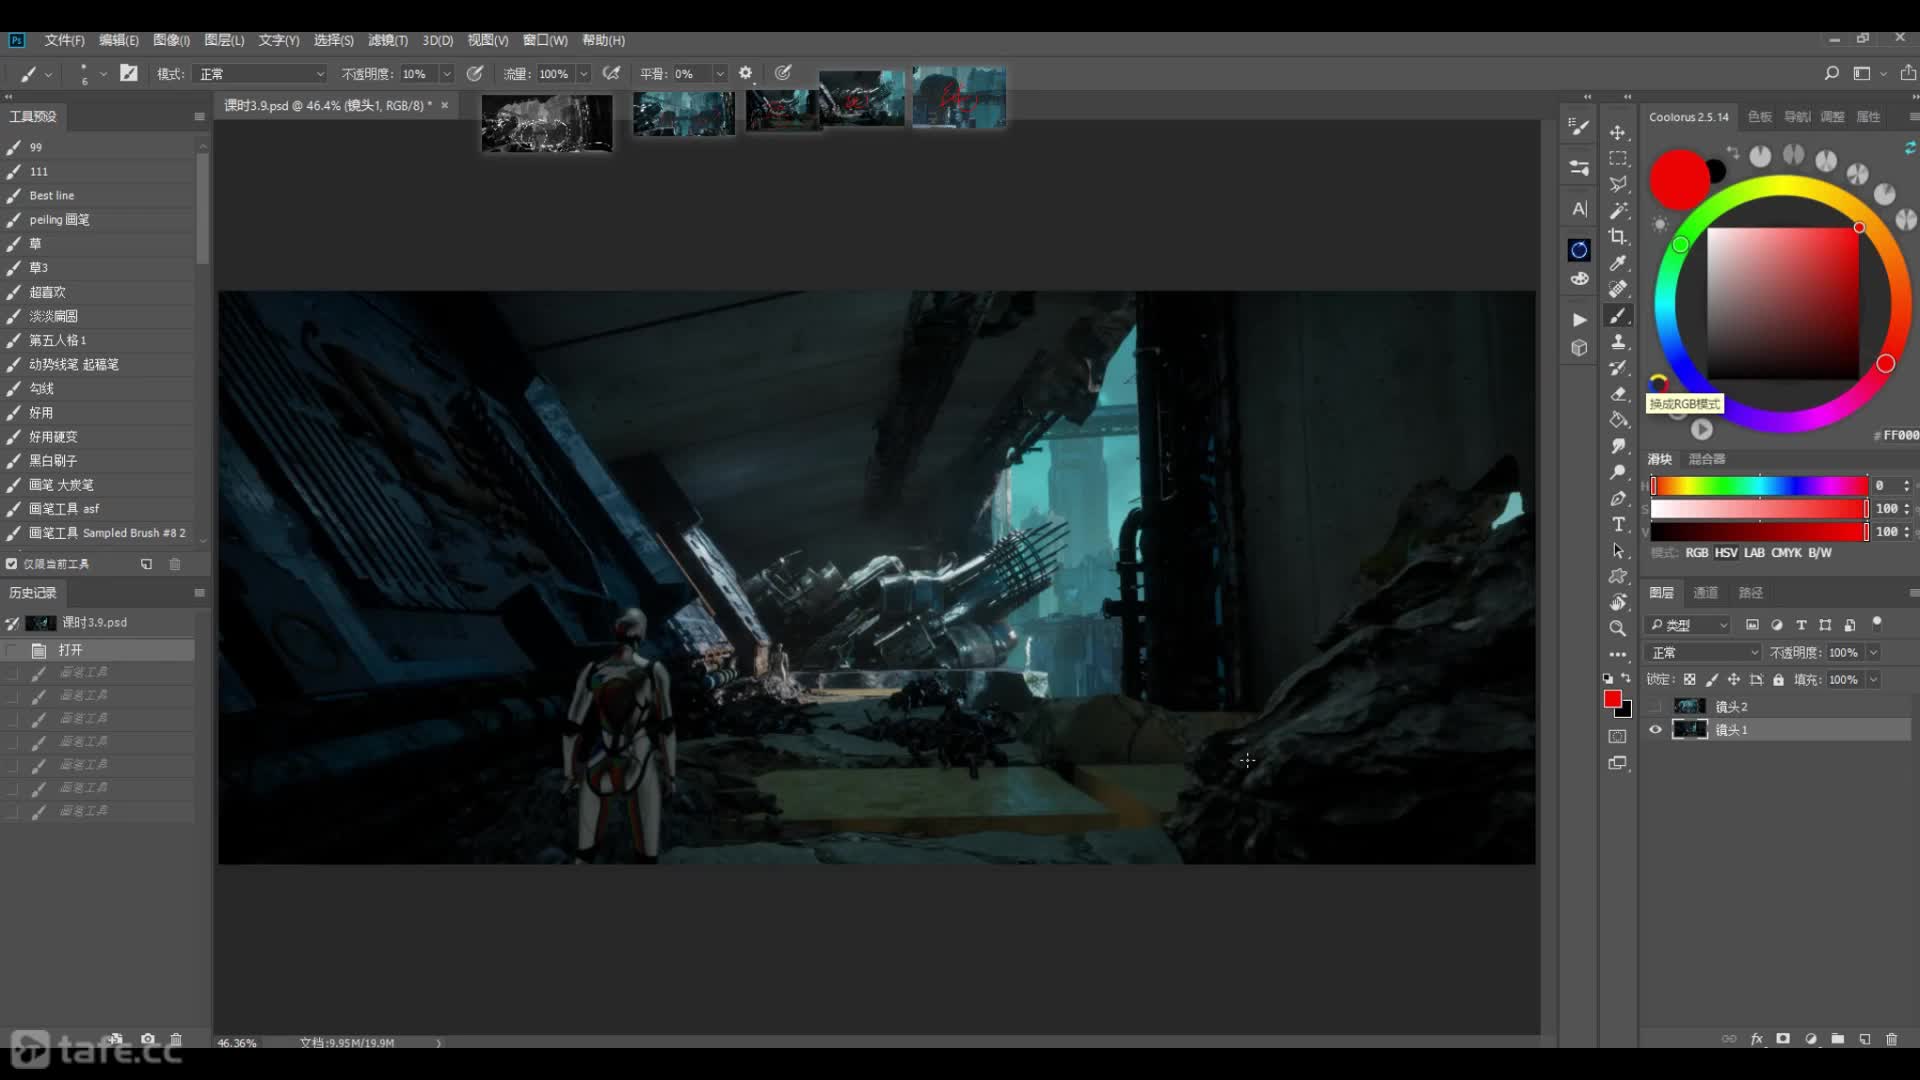This screenshot has width=1920, height=1080.
Task: Toggle Quick Mask mode icon
Action: 1617,737
